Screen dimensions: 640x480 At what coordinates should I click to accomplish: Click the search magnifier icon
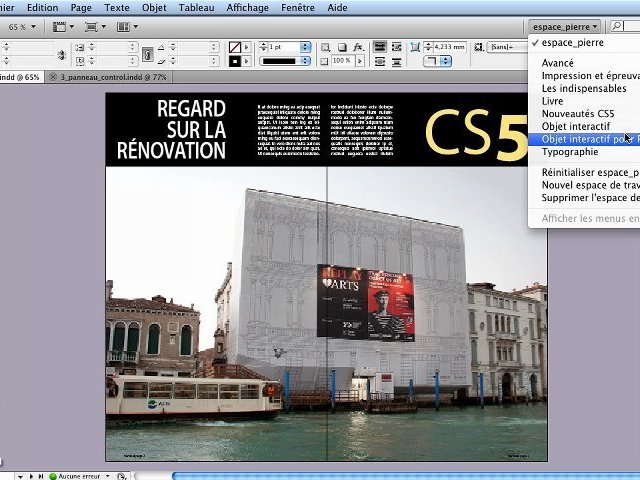tap(617, 27)
